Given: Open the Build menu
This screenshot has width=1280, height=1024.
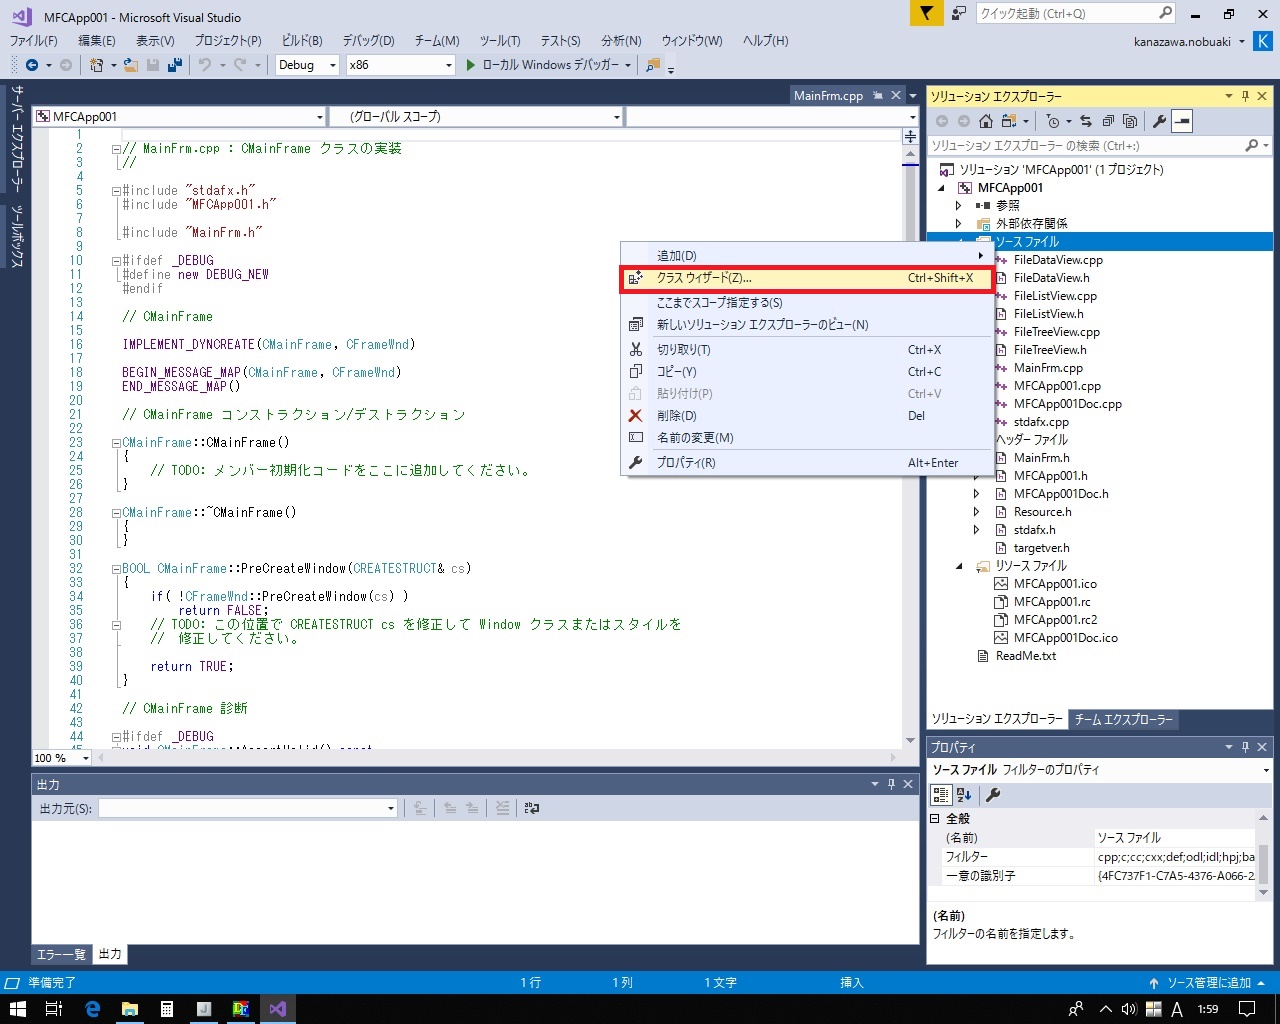Looking at the screenshot, I should click(302, 41).
